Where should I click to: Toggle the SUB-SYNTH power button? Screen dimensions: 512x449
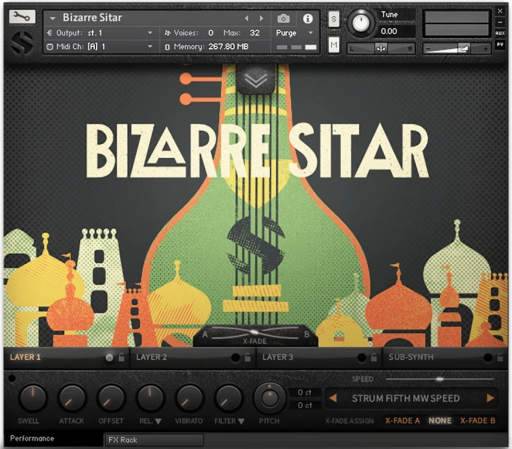(x=488, y=357)
